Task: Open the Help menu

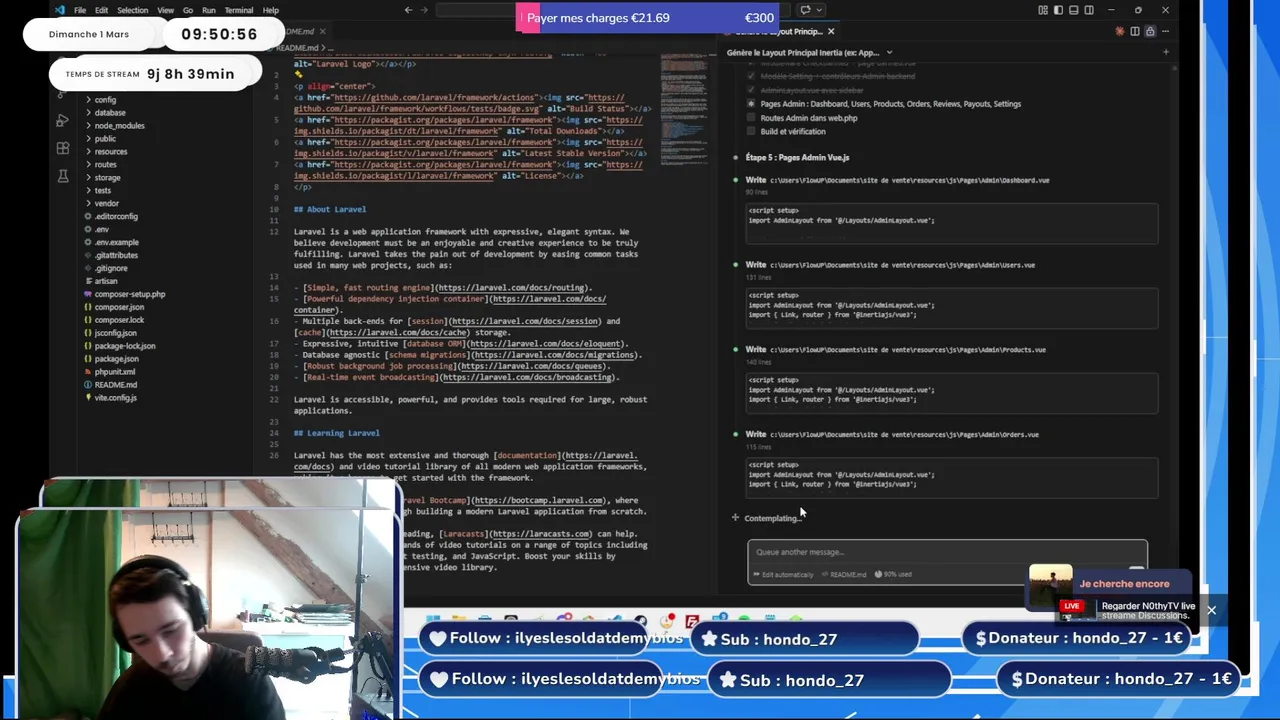Action: click(270, 10)
